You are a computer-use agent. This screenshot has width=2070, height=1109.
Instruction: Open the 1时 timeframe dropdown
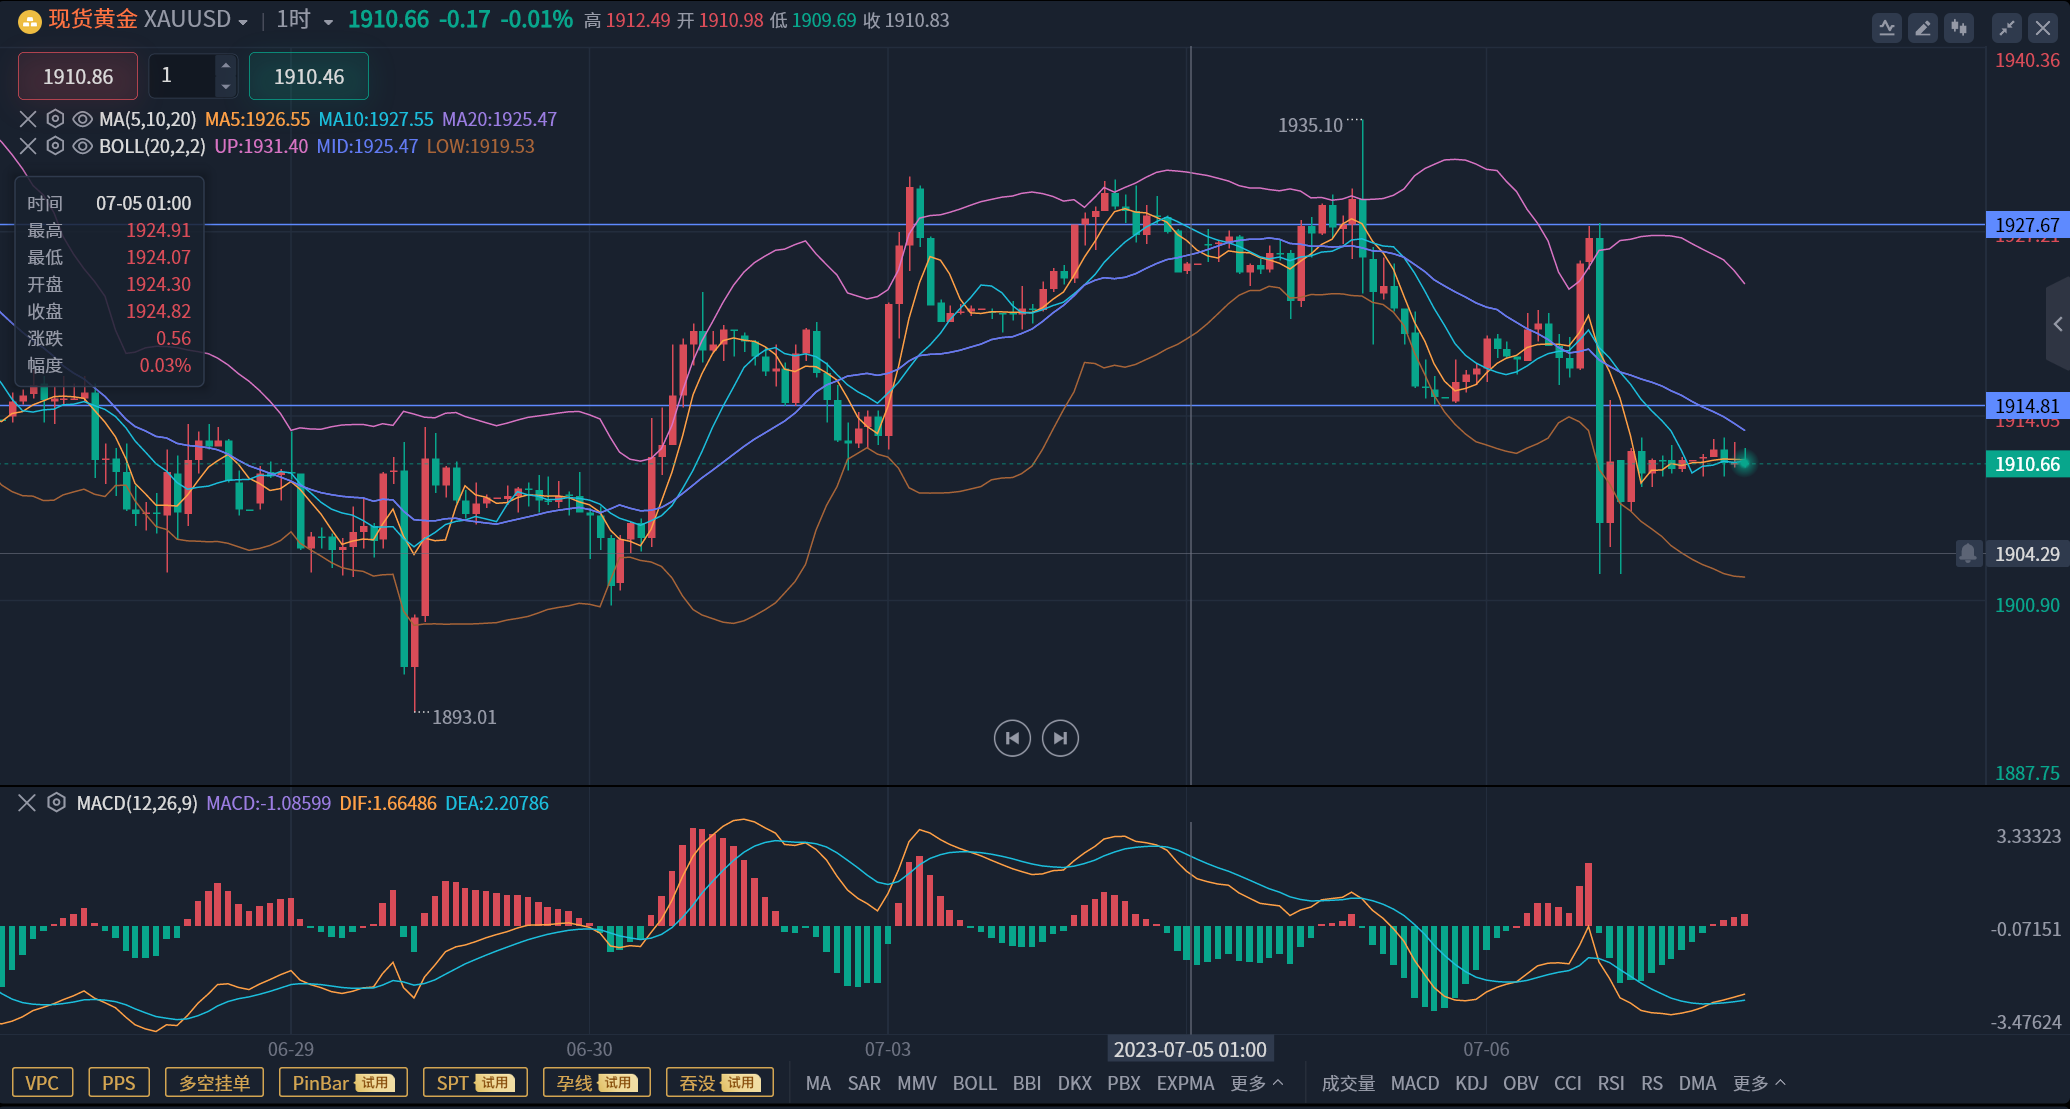pyautogui.click(x=328, y=20)
